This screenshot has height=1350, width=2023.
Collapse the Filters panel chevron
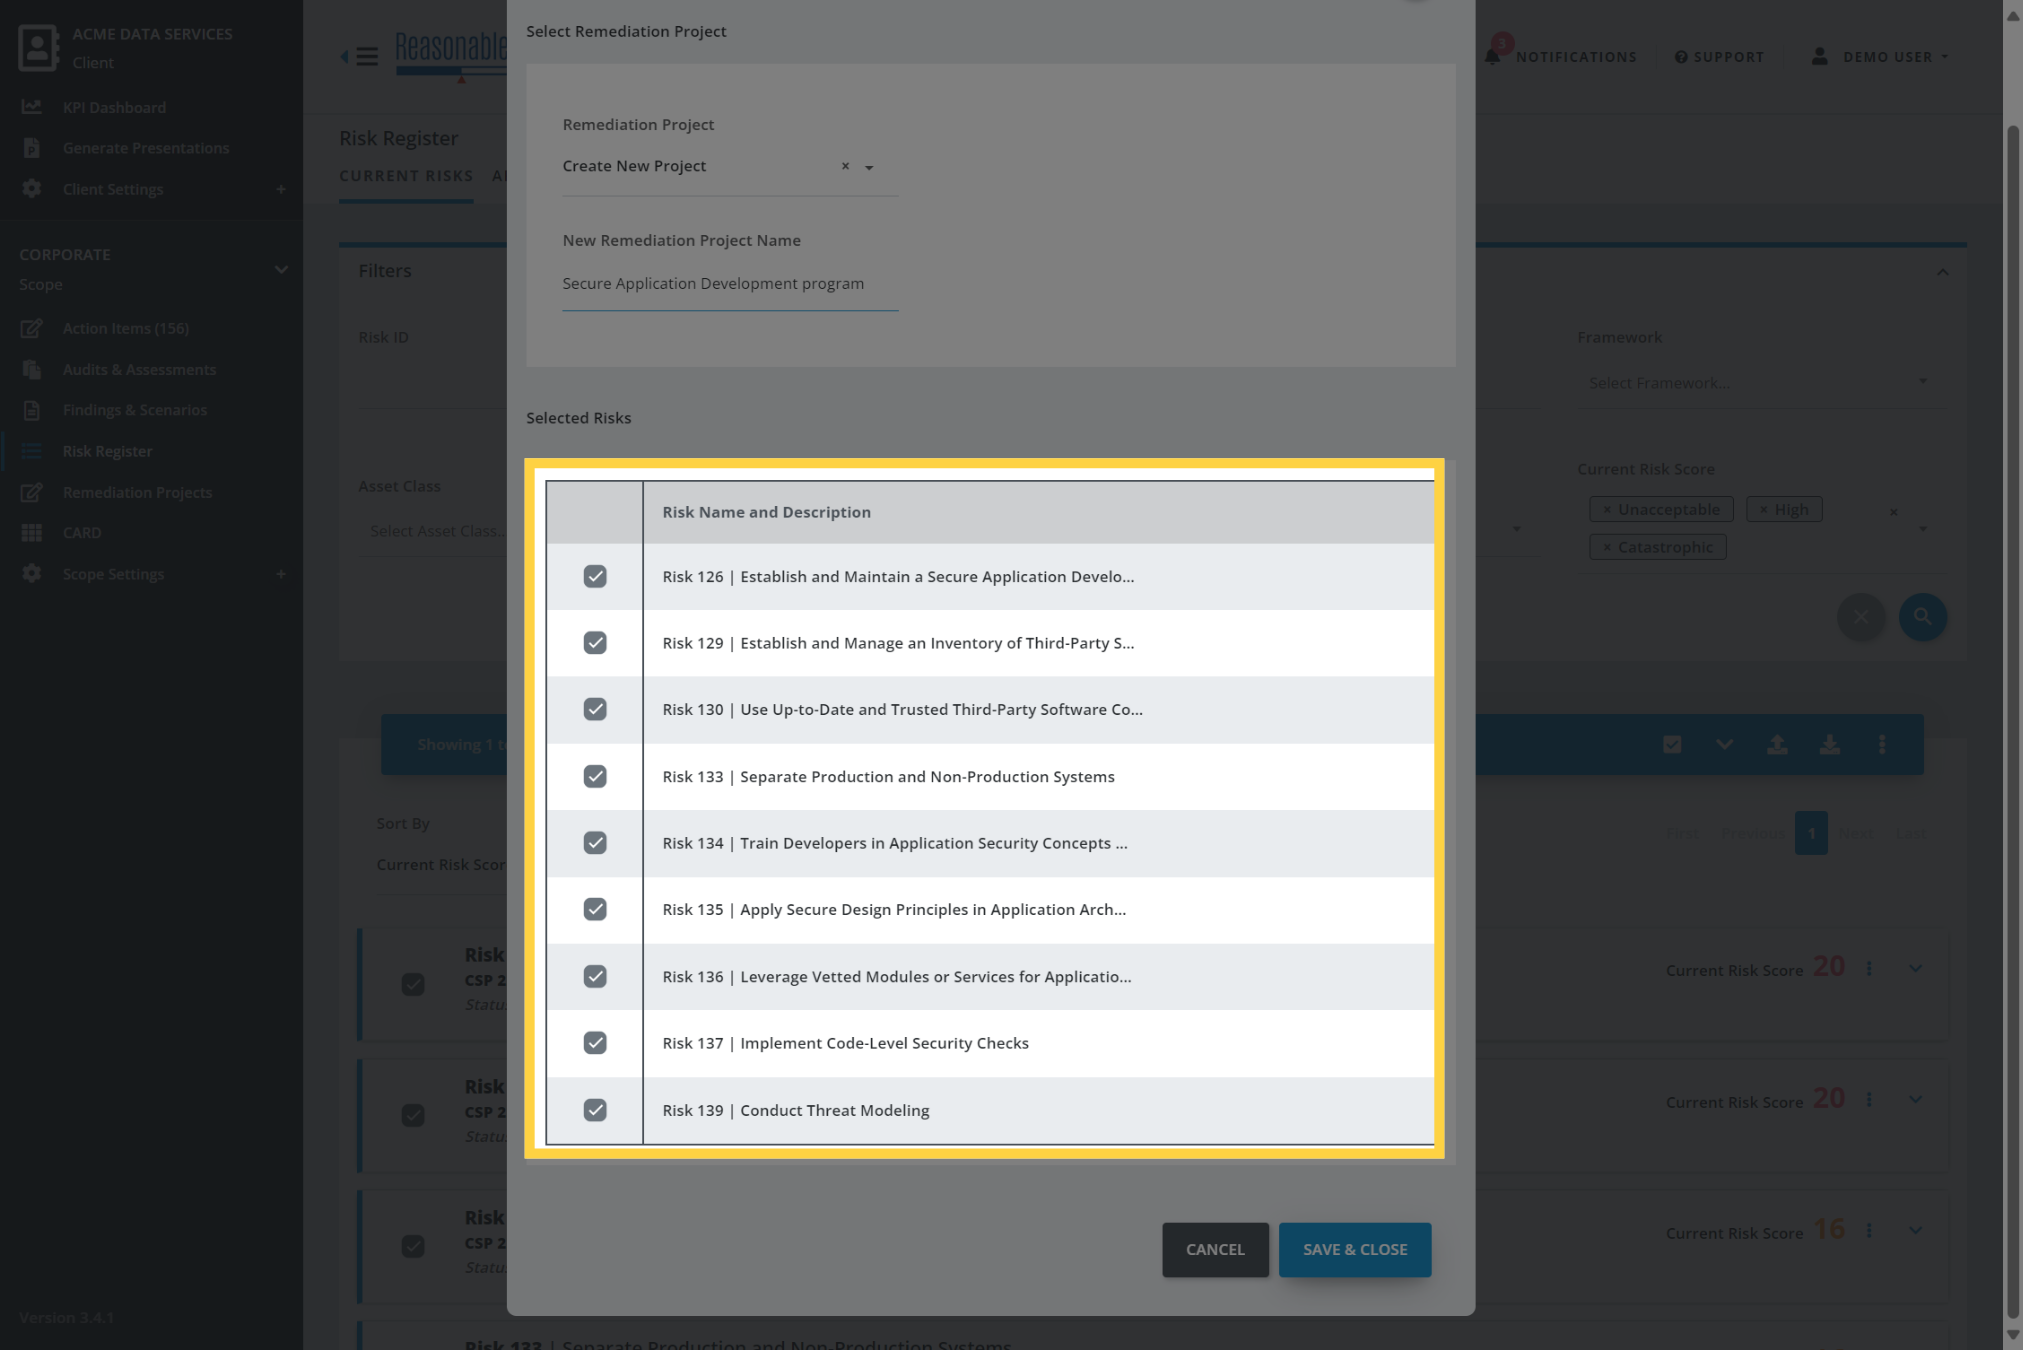tap(1942, 272)
